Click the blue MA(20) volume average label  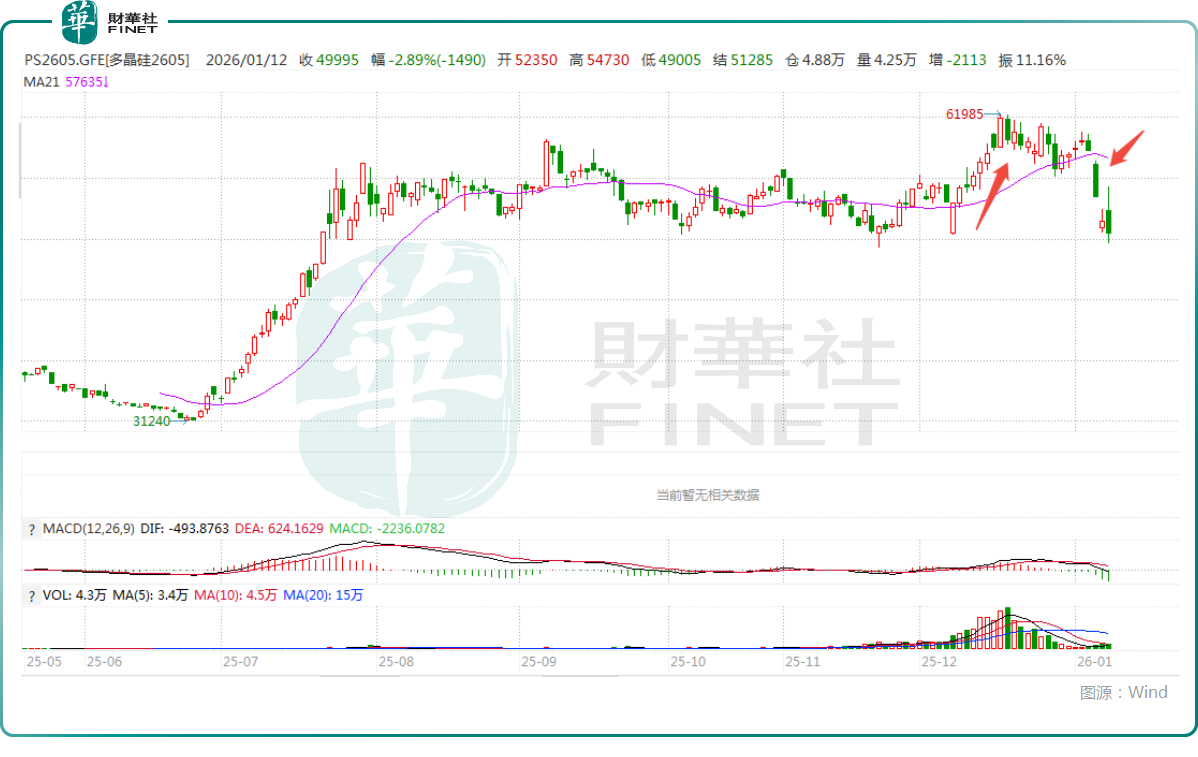323,595
